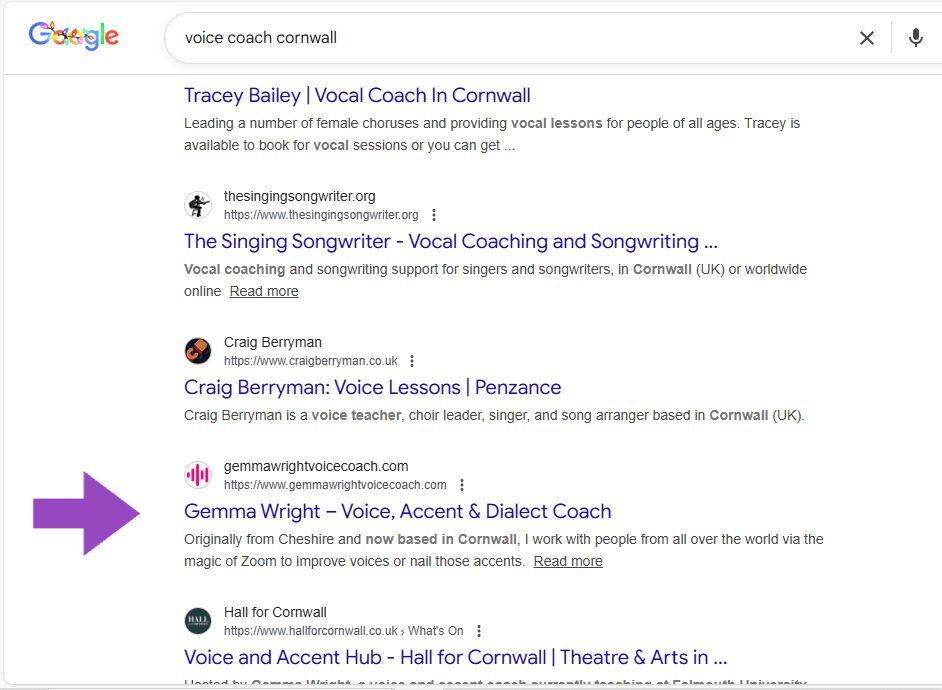Click the Google logo

pos(74,37)
